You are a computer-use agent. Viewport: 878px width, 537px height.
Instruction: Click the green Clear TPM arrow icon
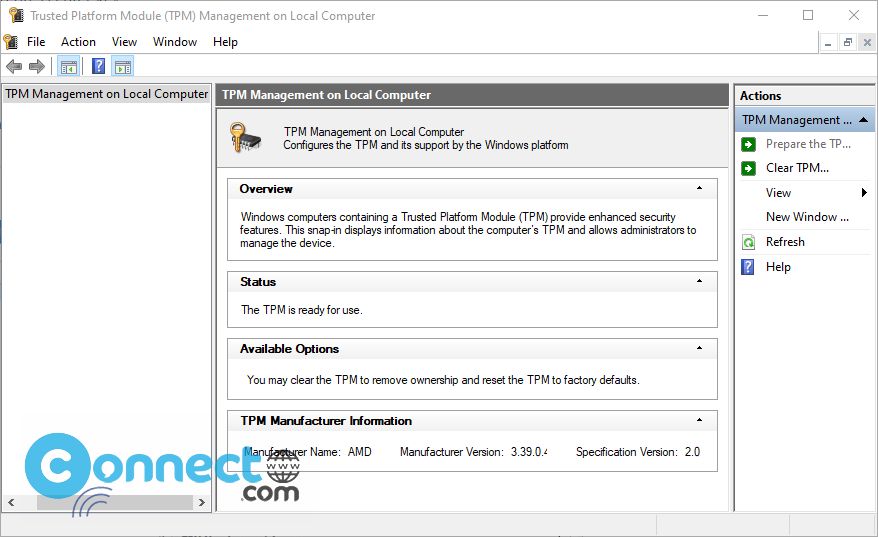coord(748,168)
